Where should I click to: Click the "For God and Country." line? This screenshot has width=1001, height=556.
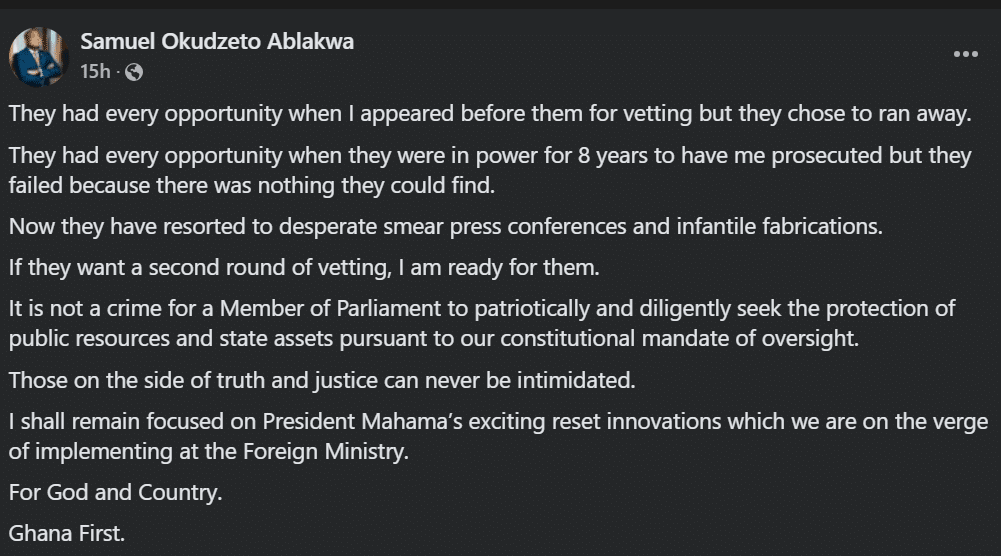pyautogui.click(x=116, y=493)
